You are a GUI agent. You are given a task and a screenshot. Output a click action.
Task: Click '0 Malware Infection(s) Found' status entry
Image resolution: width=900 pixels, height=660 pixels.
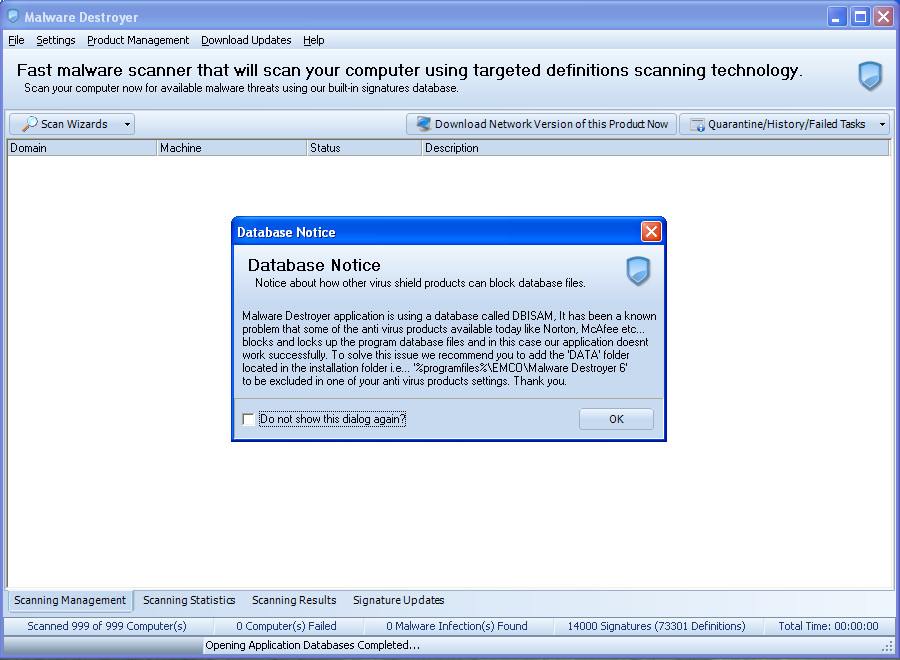tap(457, 626)
